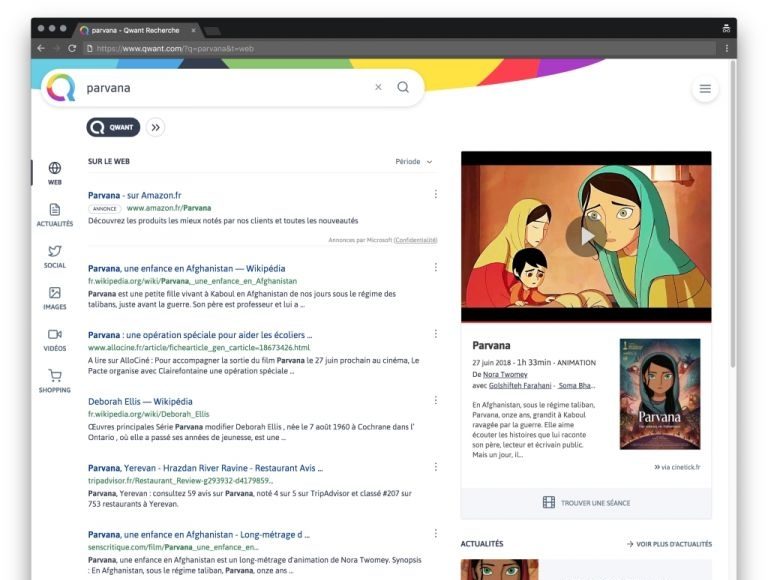Follow the 'via cinetick.fr' source link
Viewport: 768px width, 580px height.
point(677,467)
